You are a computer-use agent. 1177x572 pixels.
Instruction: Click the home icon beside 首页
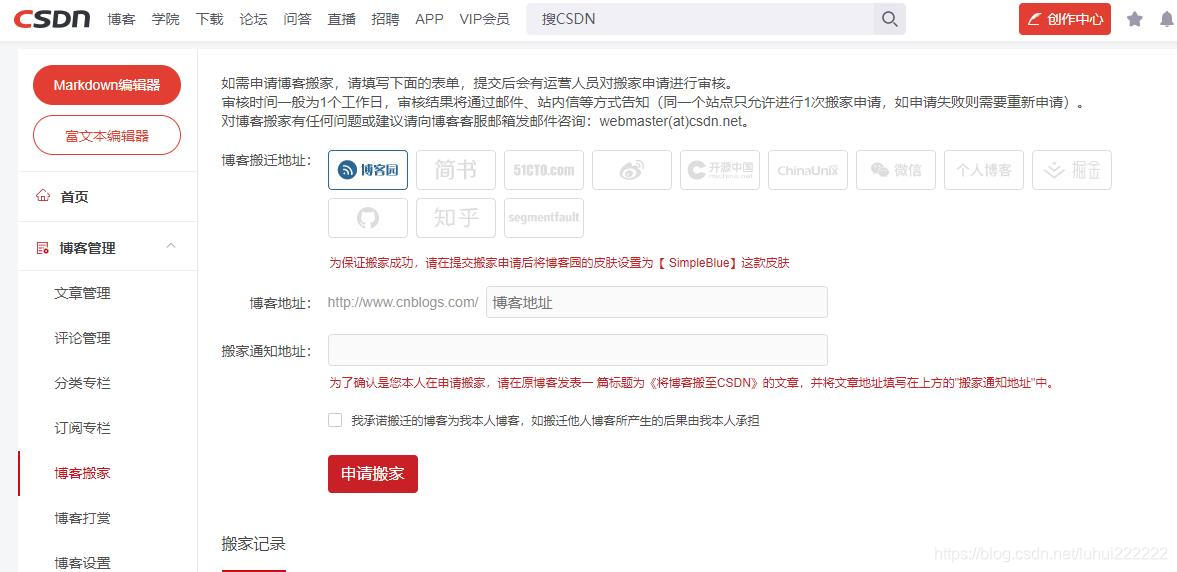[x=43, y=196]
